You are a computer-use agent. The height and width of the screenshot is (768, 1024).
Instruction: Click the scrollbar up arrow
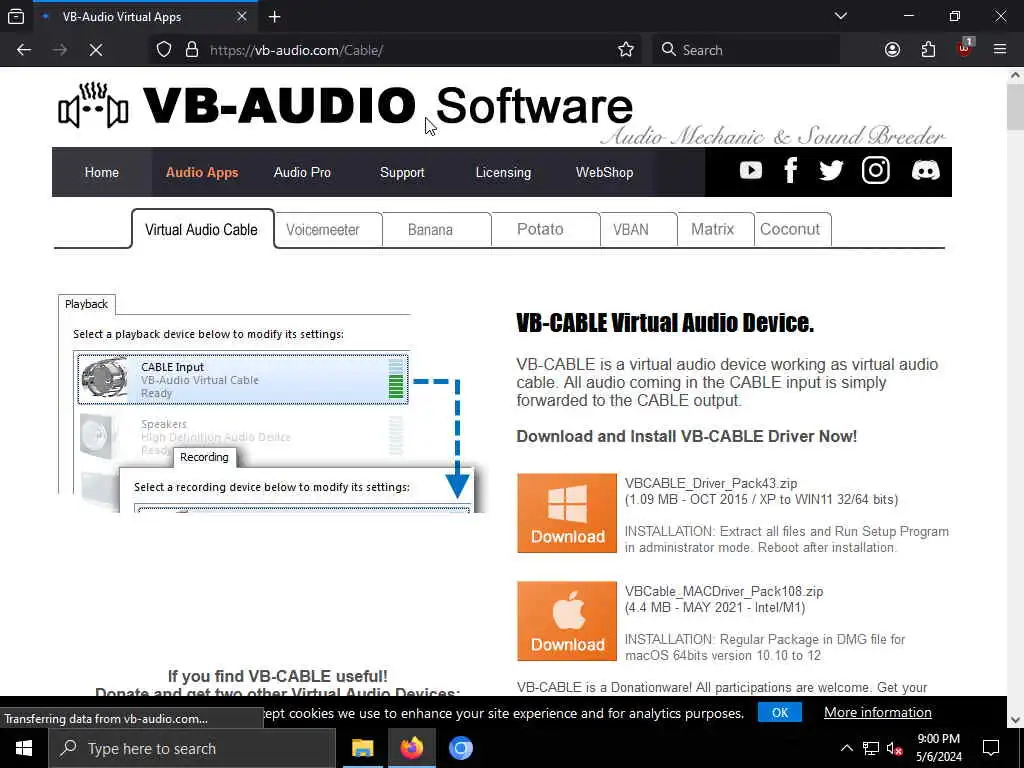[x=1015, y=75]
